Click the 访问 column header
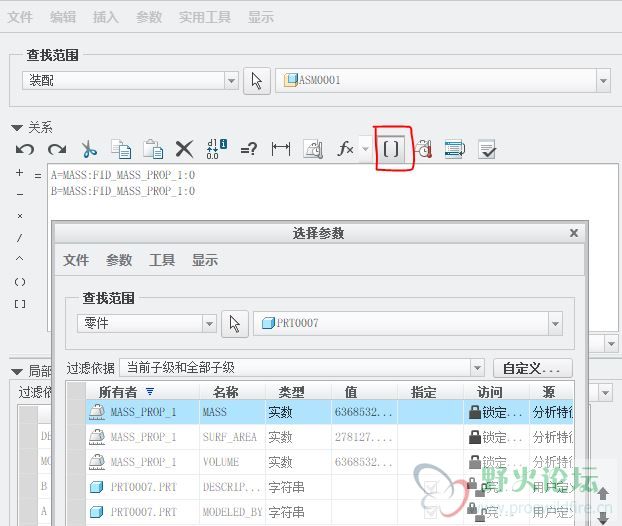The width and height of the screenshot is (622, 526). [497, 392]
